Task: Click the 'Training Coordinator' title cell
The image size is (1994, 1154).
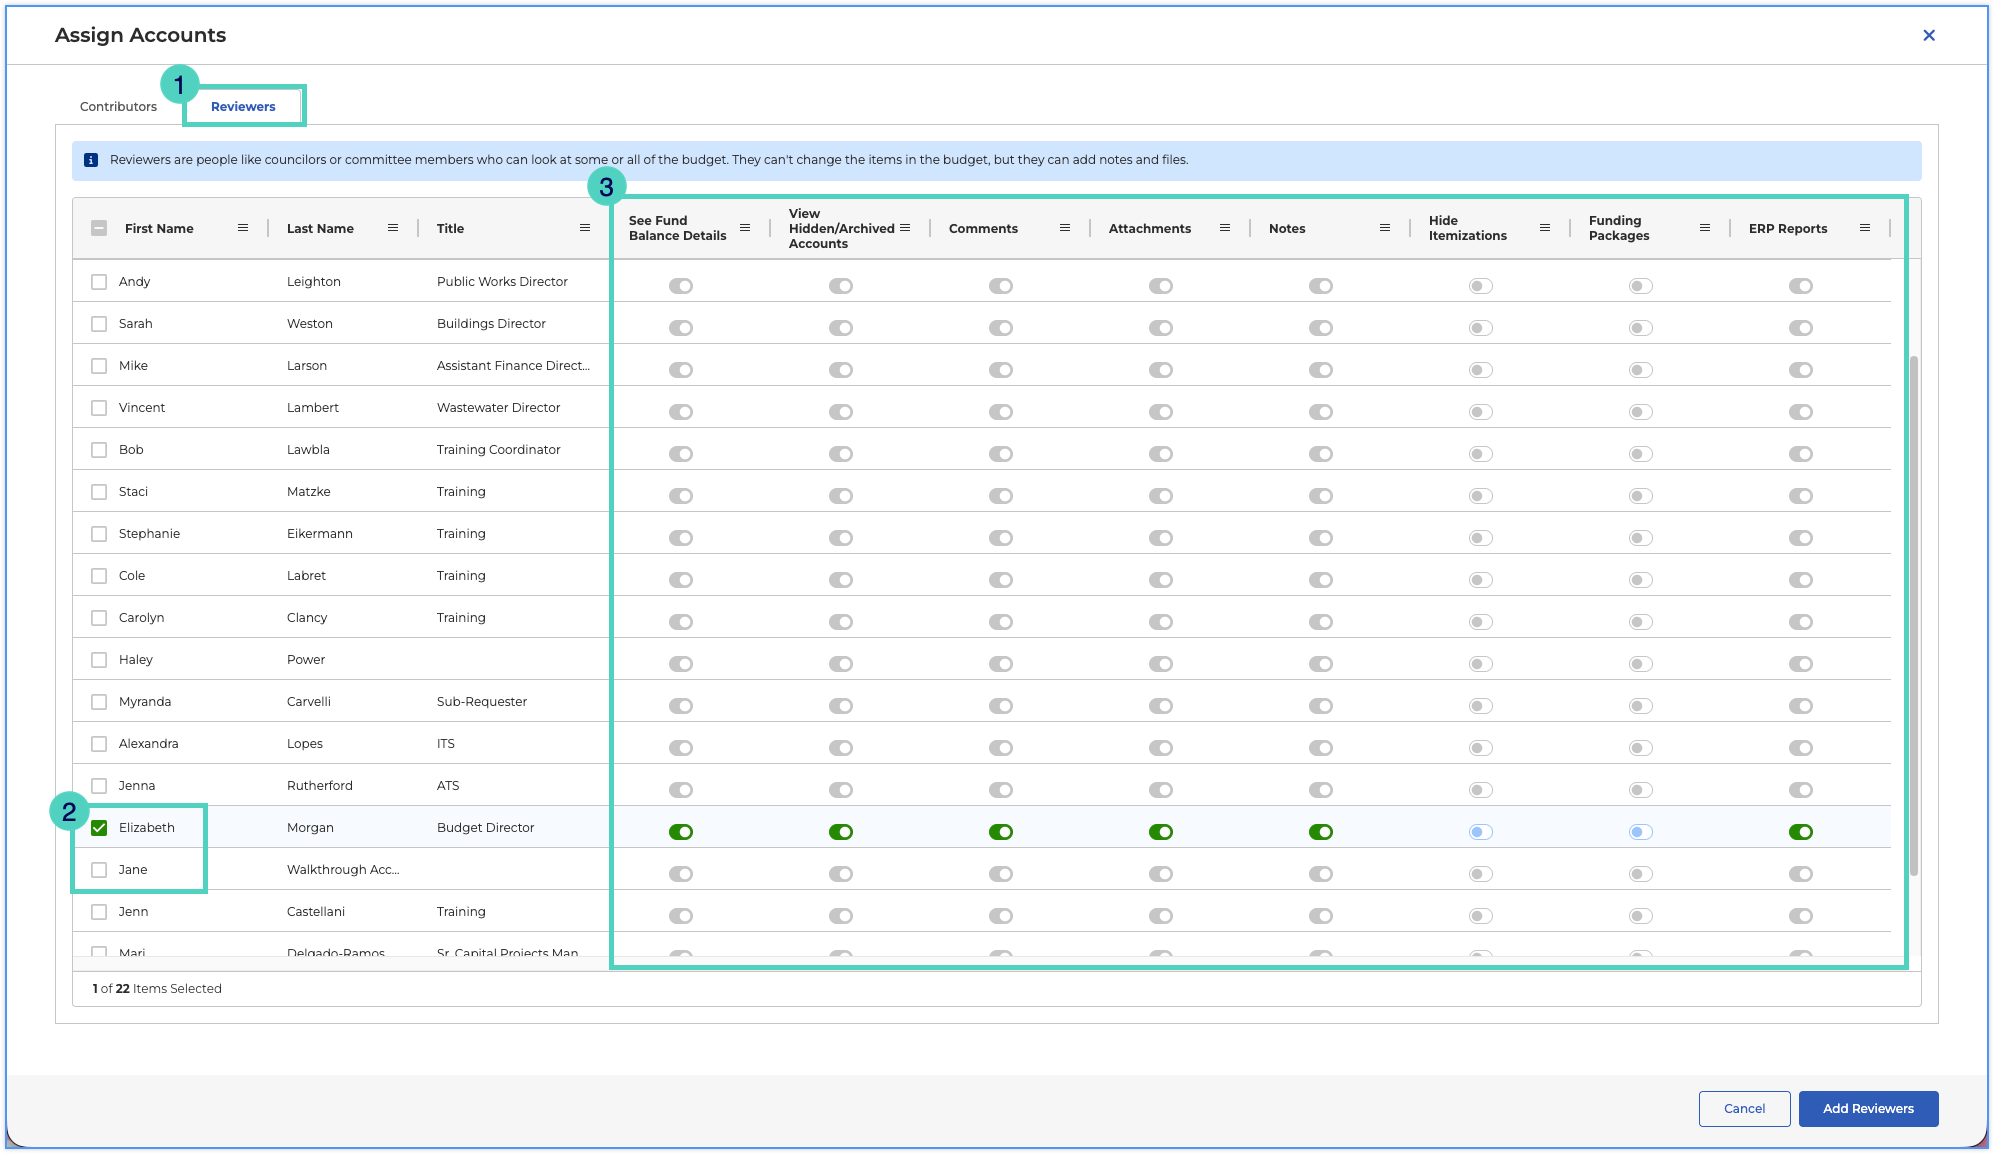Action: coord(498,450)
